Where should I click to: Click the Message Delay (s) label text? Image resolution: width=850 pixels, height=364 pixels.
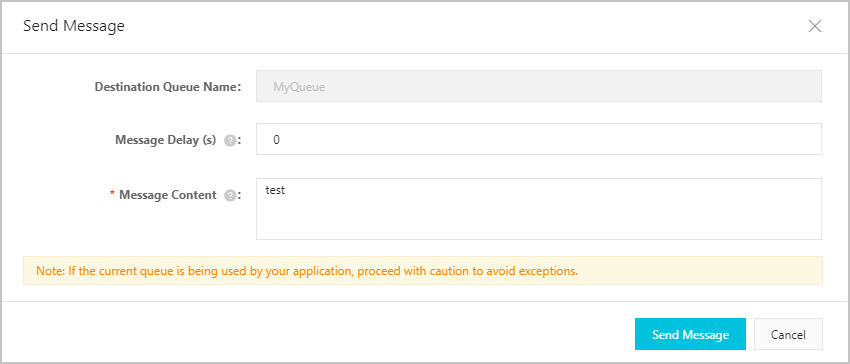pos(165,140)
